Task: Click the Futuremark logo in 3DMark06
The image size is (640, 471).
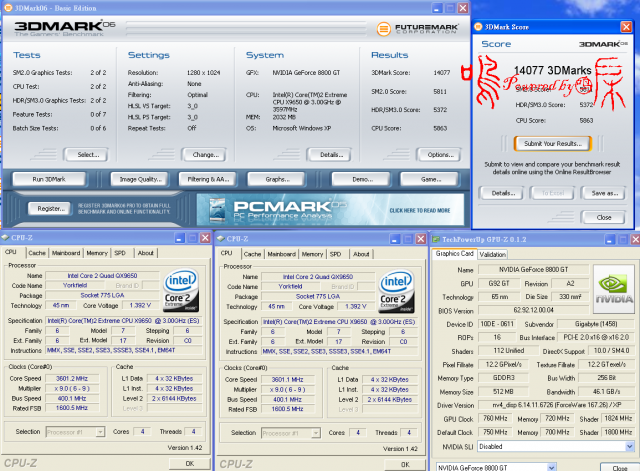Action: click(x=418, y=29)
